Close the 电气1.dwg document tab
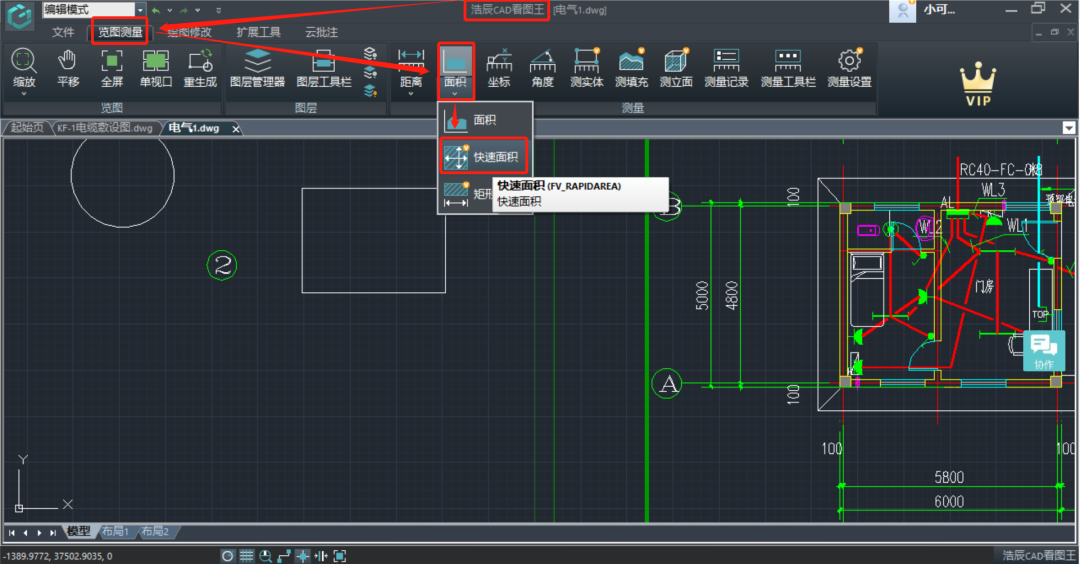 (x=236, y=128)
